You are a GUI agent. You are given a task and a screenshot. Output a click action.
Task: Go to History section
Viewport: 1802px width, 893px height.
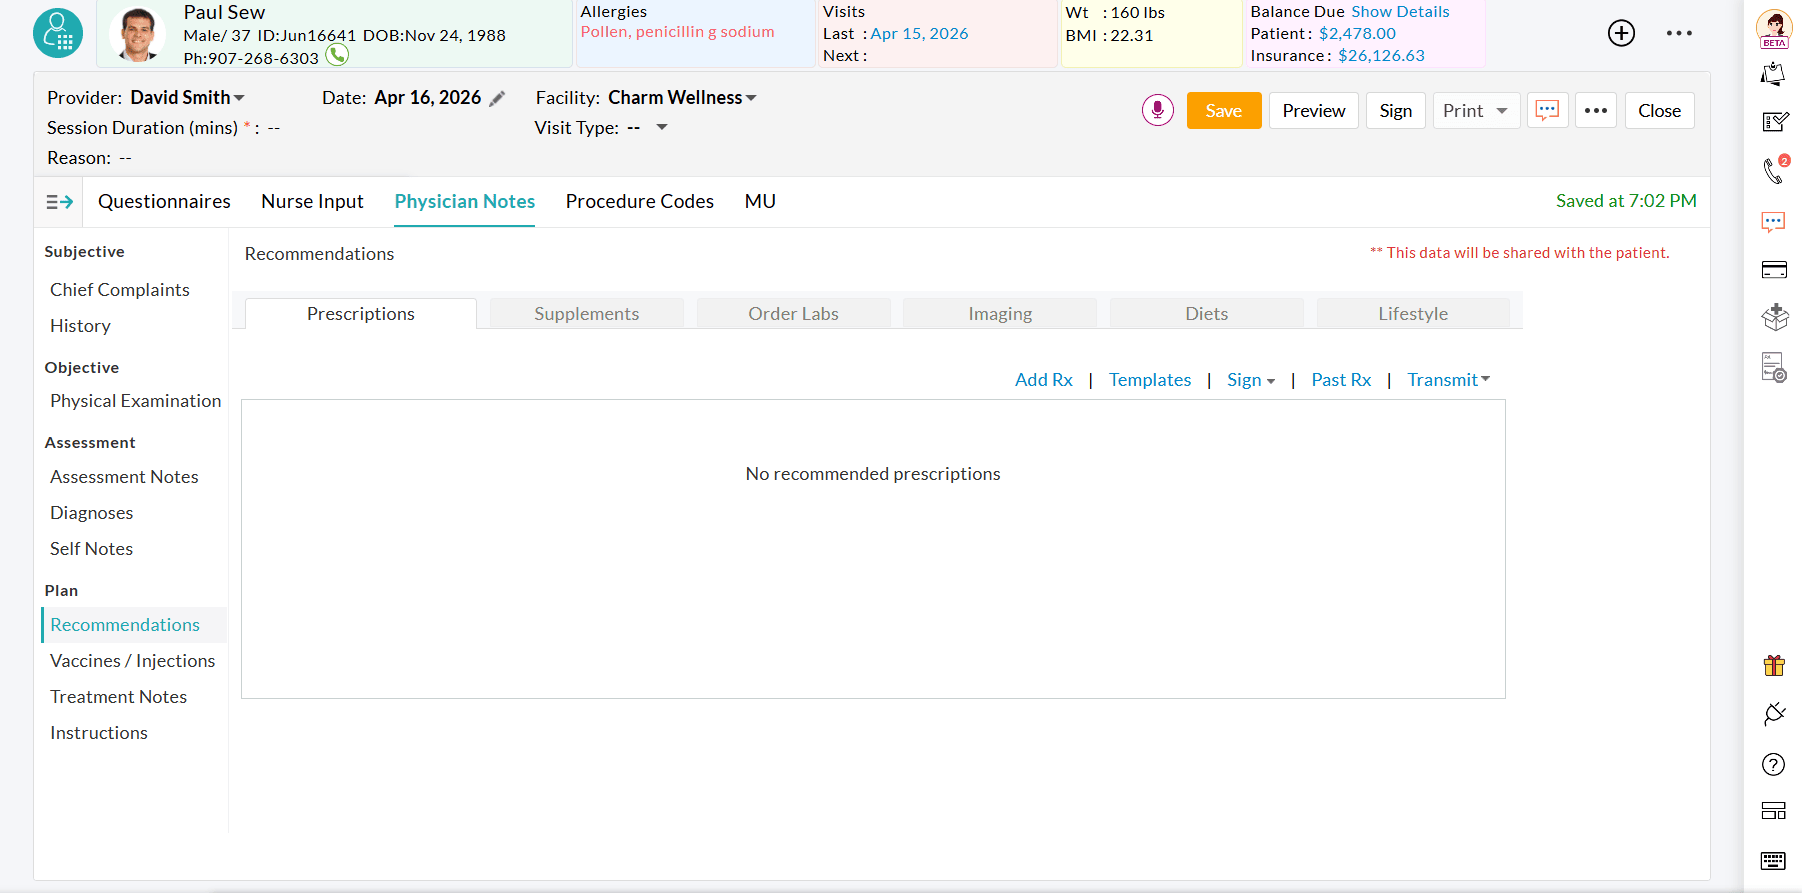pyautogui.click(x=80, y=326)
